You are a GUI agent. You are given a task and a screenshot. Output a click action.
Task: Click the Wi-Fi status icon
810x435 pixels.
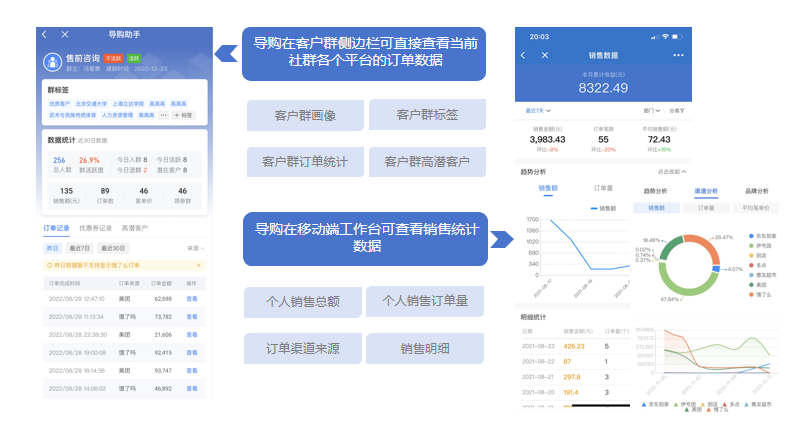665,37
